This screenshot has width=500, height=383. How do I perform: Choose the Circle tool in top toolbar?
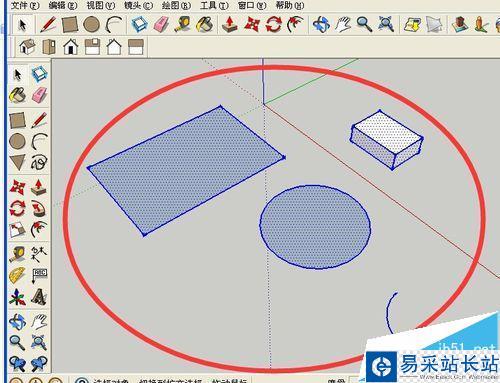91,25
